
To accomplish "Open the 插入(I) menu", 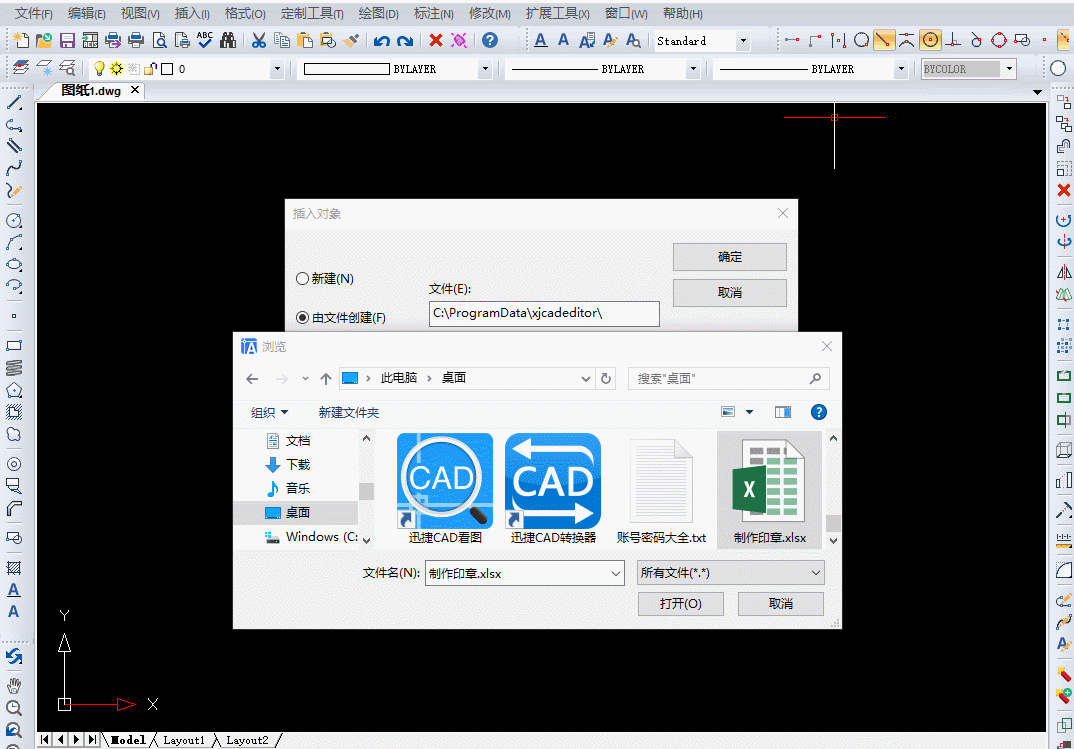I will [192, 14].
